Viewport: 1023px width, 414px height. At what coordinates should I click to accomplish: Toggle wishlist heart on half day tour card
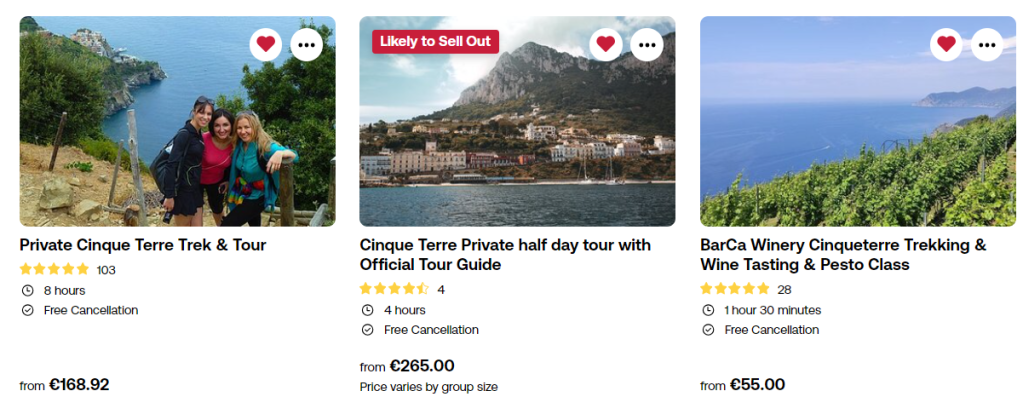pyautogui.click(x=606, y=44)
